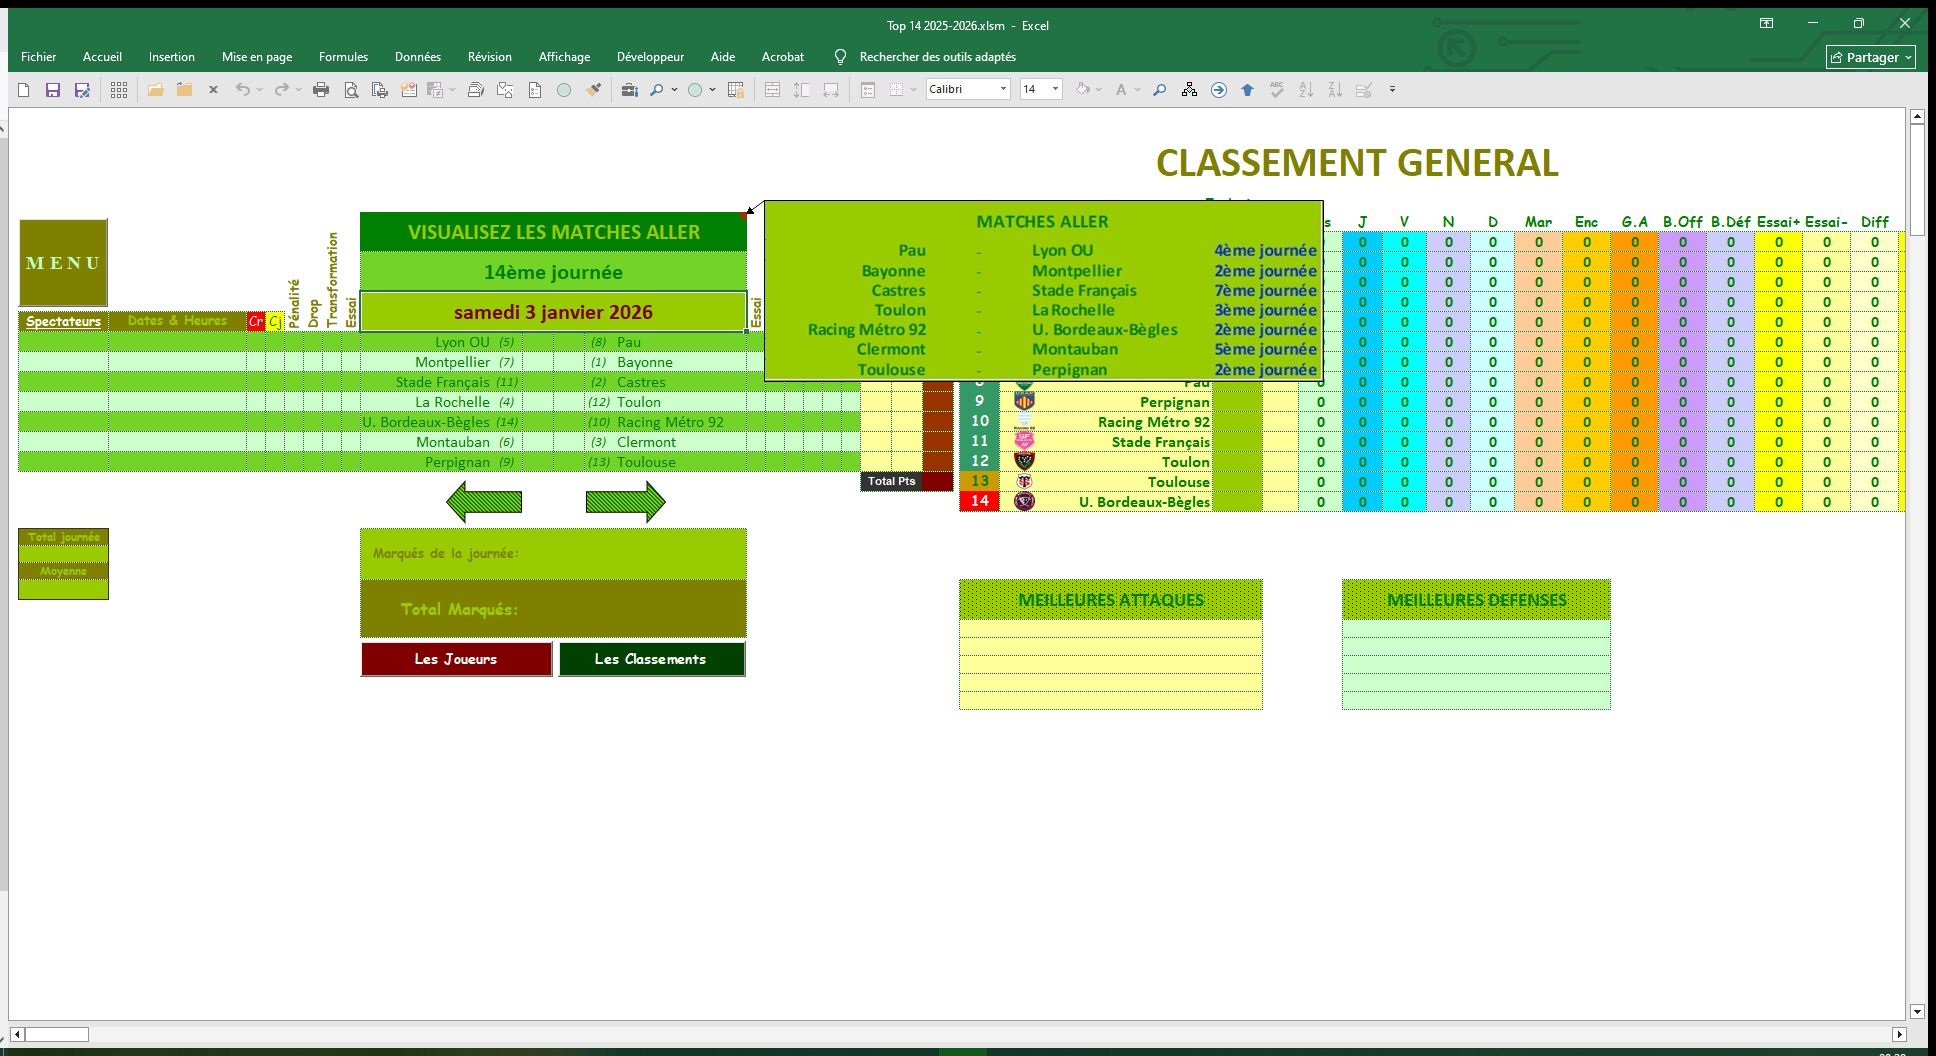Open the Fichier menu
The image size is (1936, 1056).
39,57
